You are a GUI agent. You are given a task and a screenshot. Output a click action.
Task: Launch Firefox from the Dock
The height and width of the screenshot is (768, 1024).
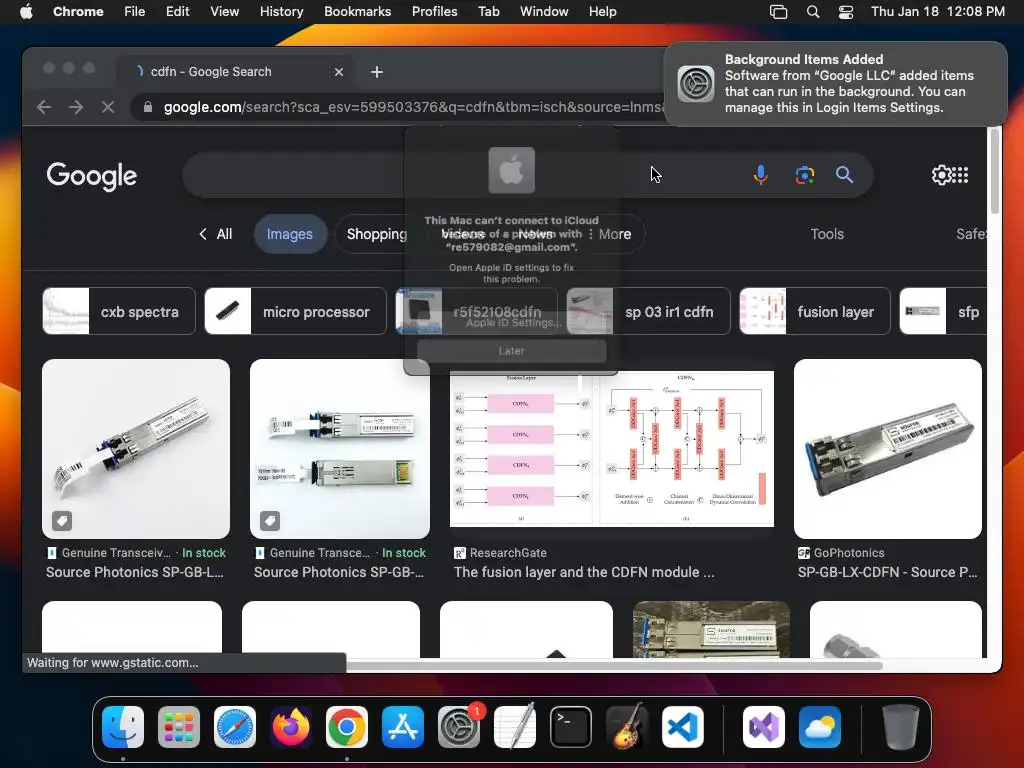click(291, 727)
